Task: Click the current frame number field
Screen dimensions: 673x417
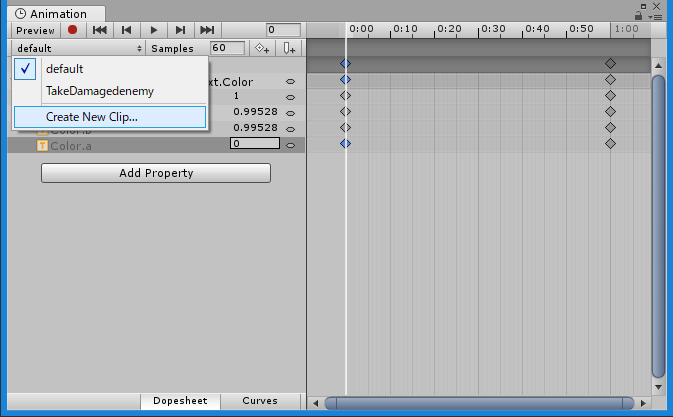Action: tap(283, 30)
